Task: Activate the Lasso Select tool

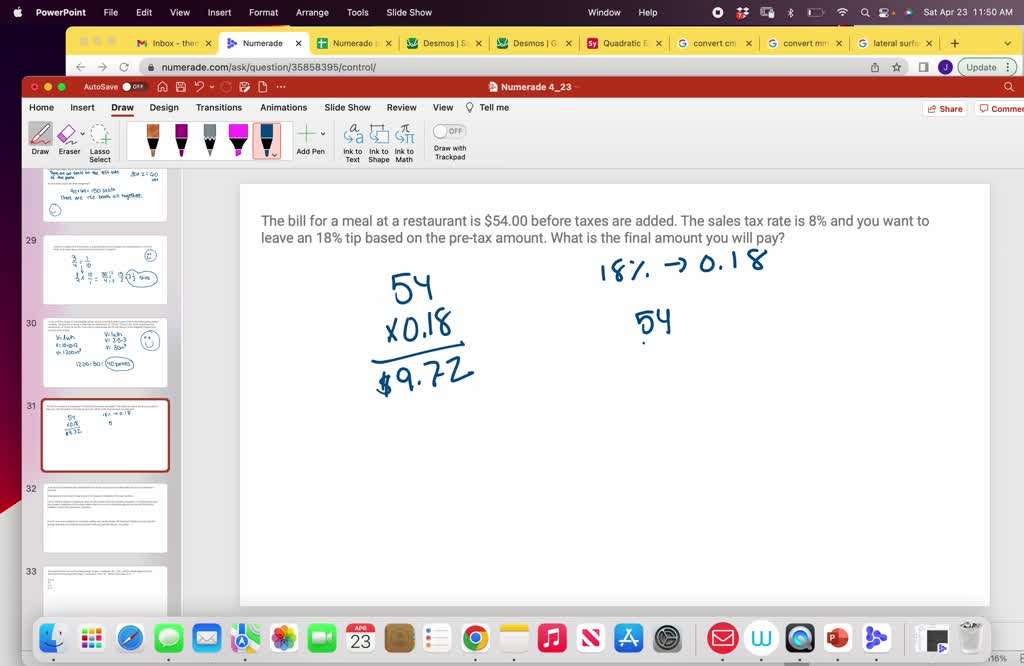Action: point(100,135)
